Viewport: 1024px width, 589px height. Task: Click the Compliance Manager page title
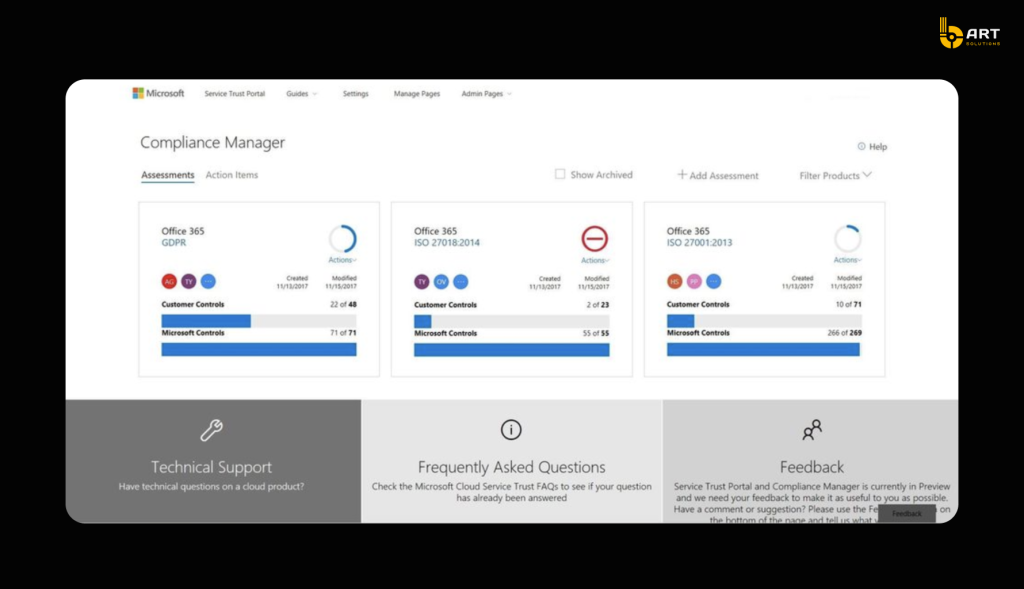click(x=212, y=142)
